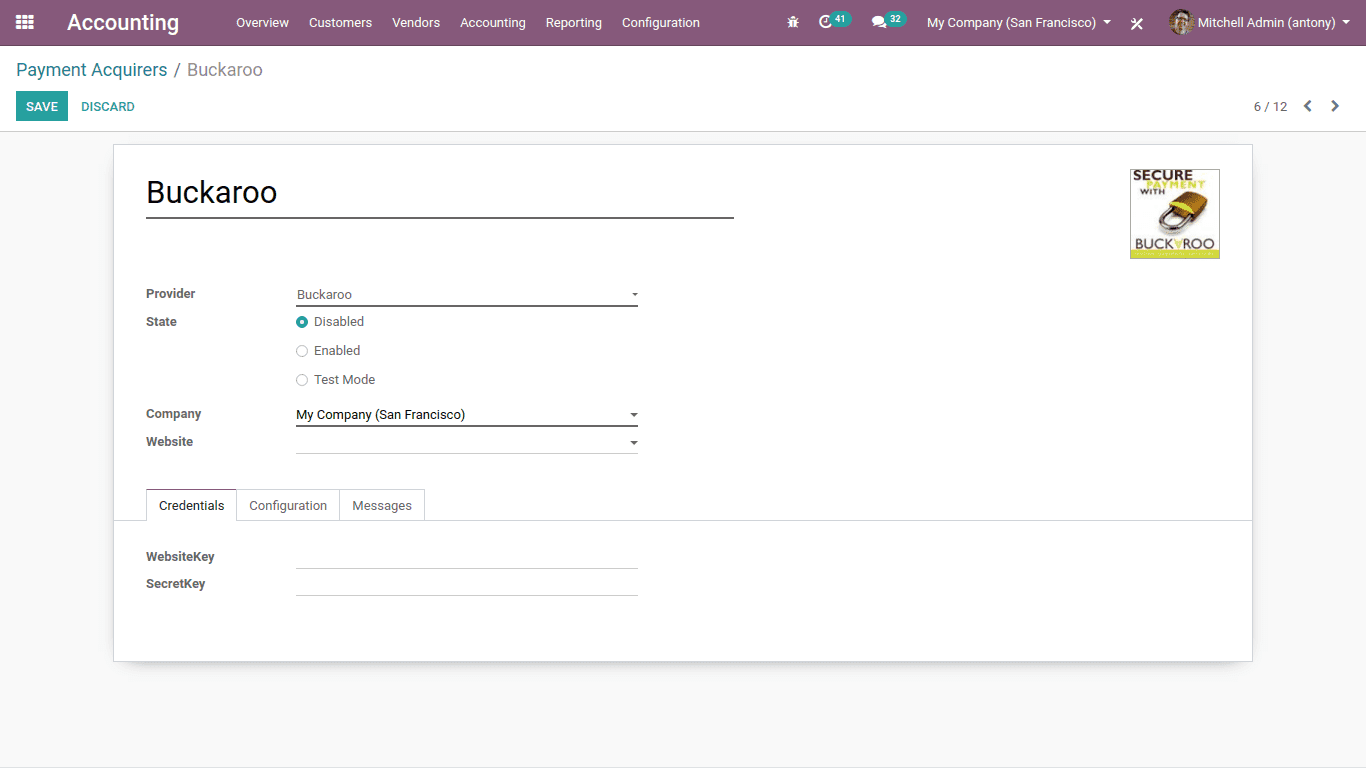Edit the Buckaroo name field

(x=440, y=192)
